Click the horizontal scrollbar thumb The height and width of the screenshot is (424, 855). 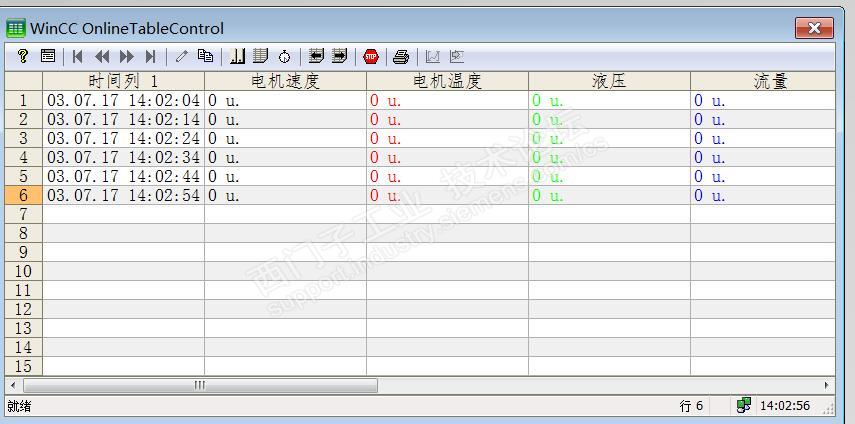200,385
